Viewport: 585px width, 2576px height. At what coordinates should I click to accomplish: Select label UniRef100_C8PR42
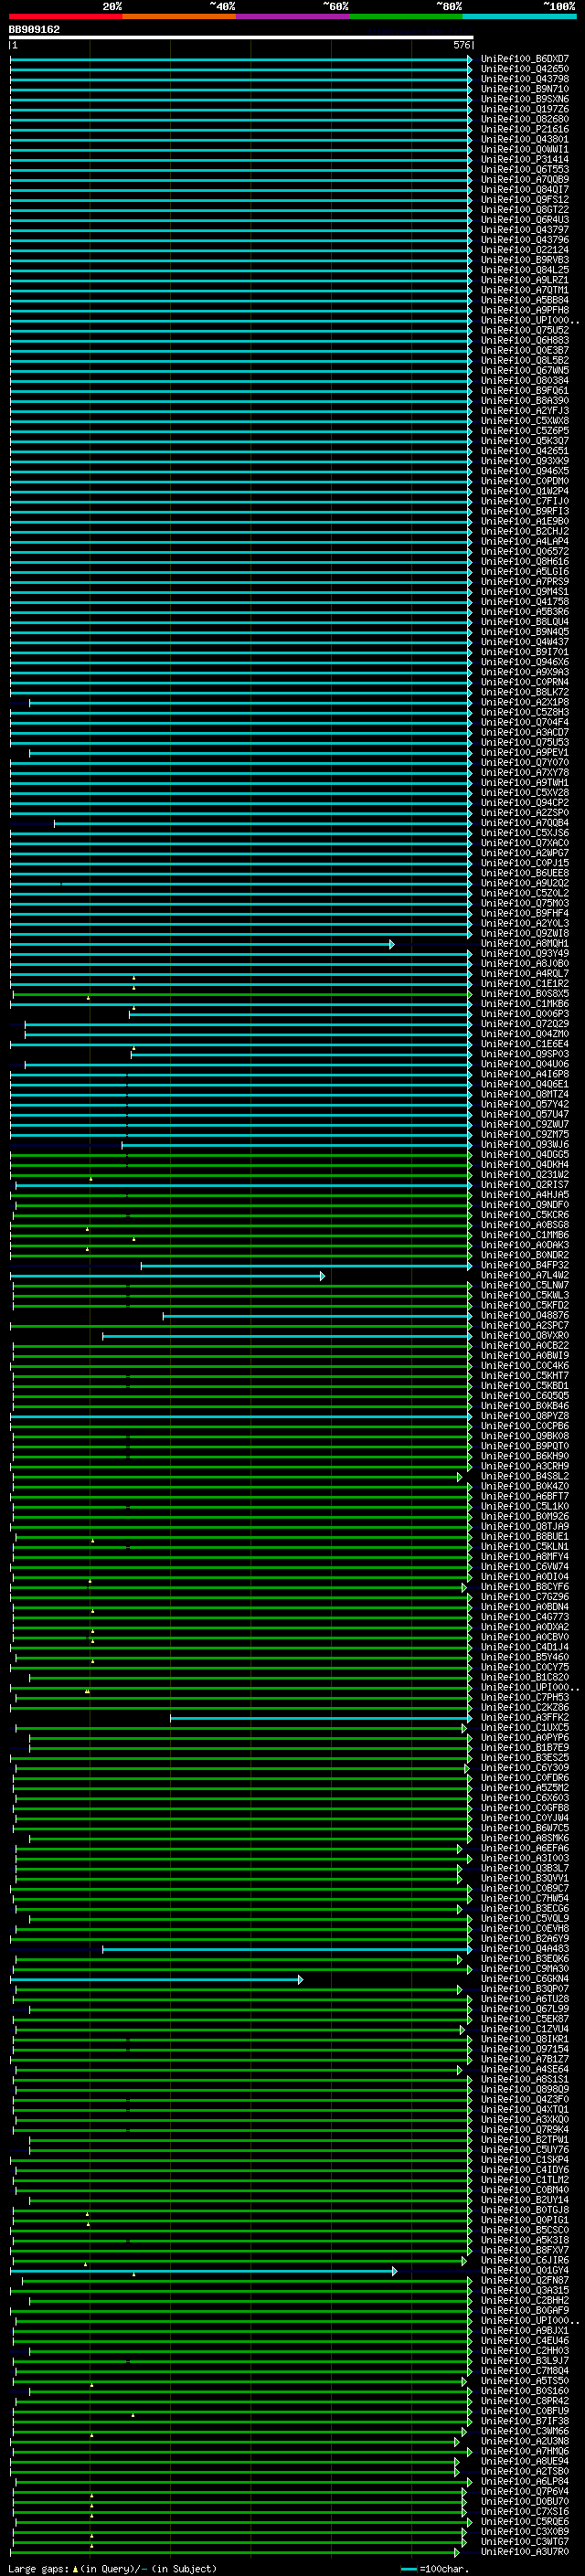pyautogui.click(x=525, y=2402)
